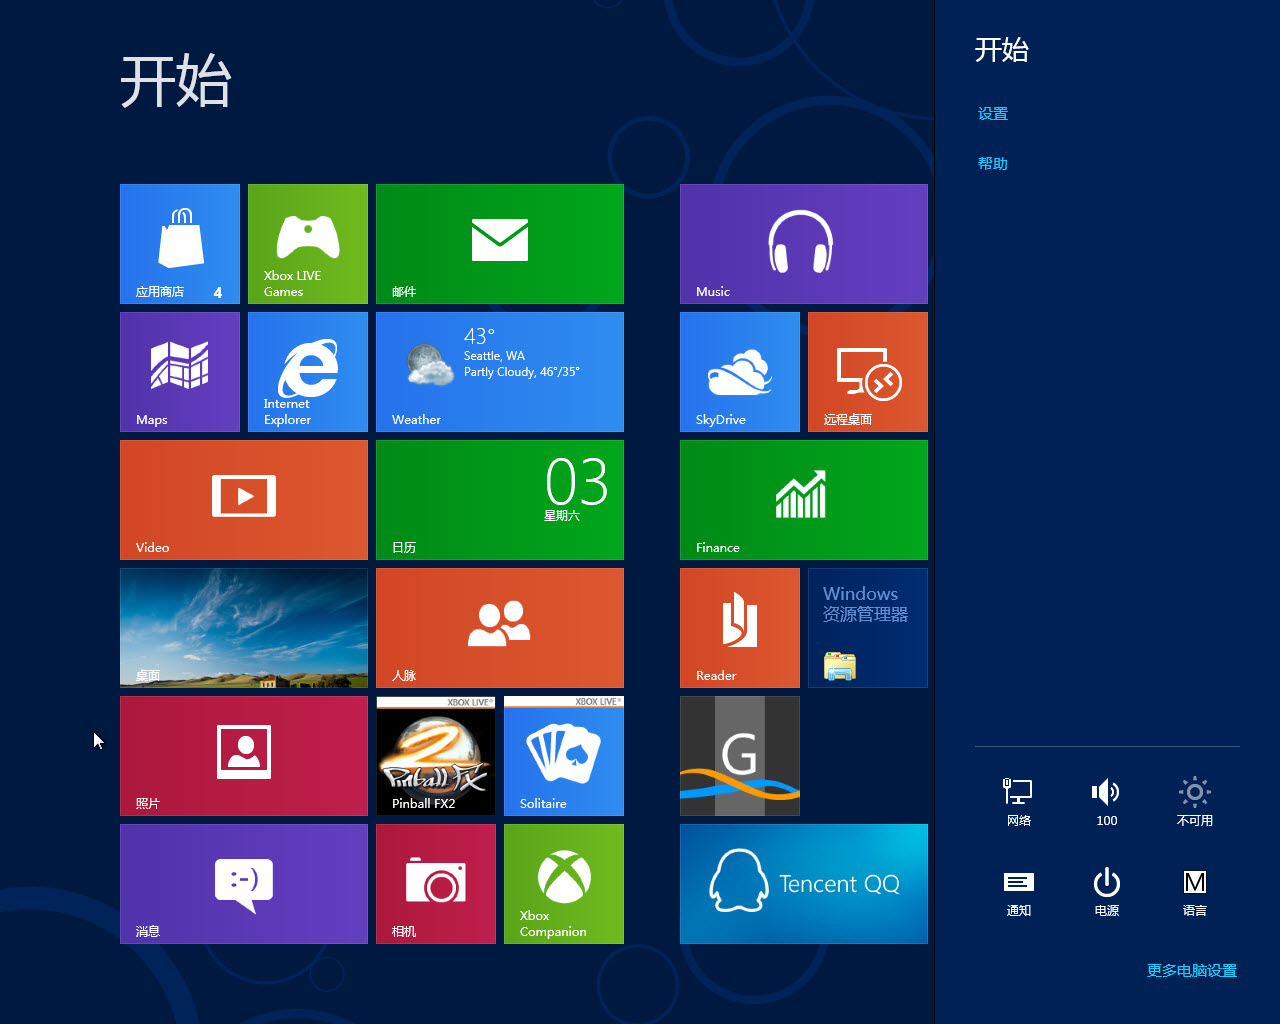The width and height of the screenshot is (1280, 1024).
Task: Launch the Internet Explorer tile
Action: point(308,372)
